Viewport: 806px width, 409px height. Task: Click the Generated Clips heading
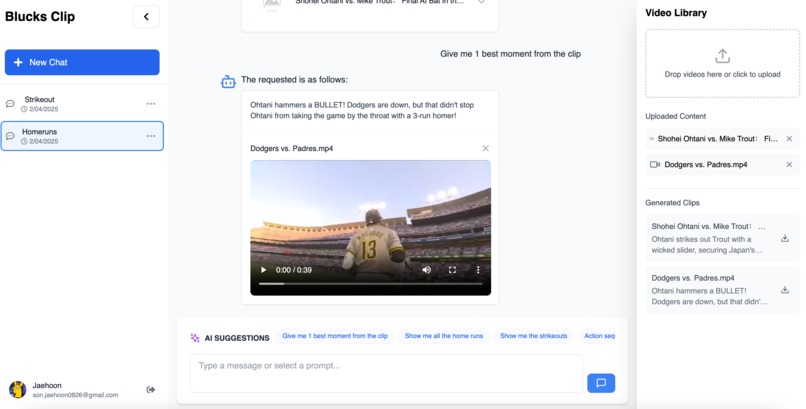click(x=672, y=203)
